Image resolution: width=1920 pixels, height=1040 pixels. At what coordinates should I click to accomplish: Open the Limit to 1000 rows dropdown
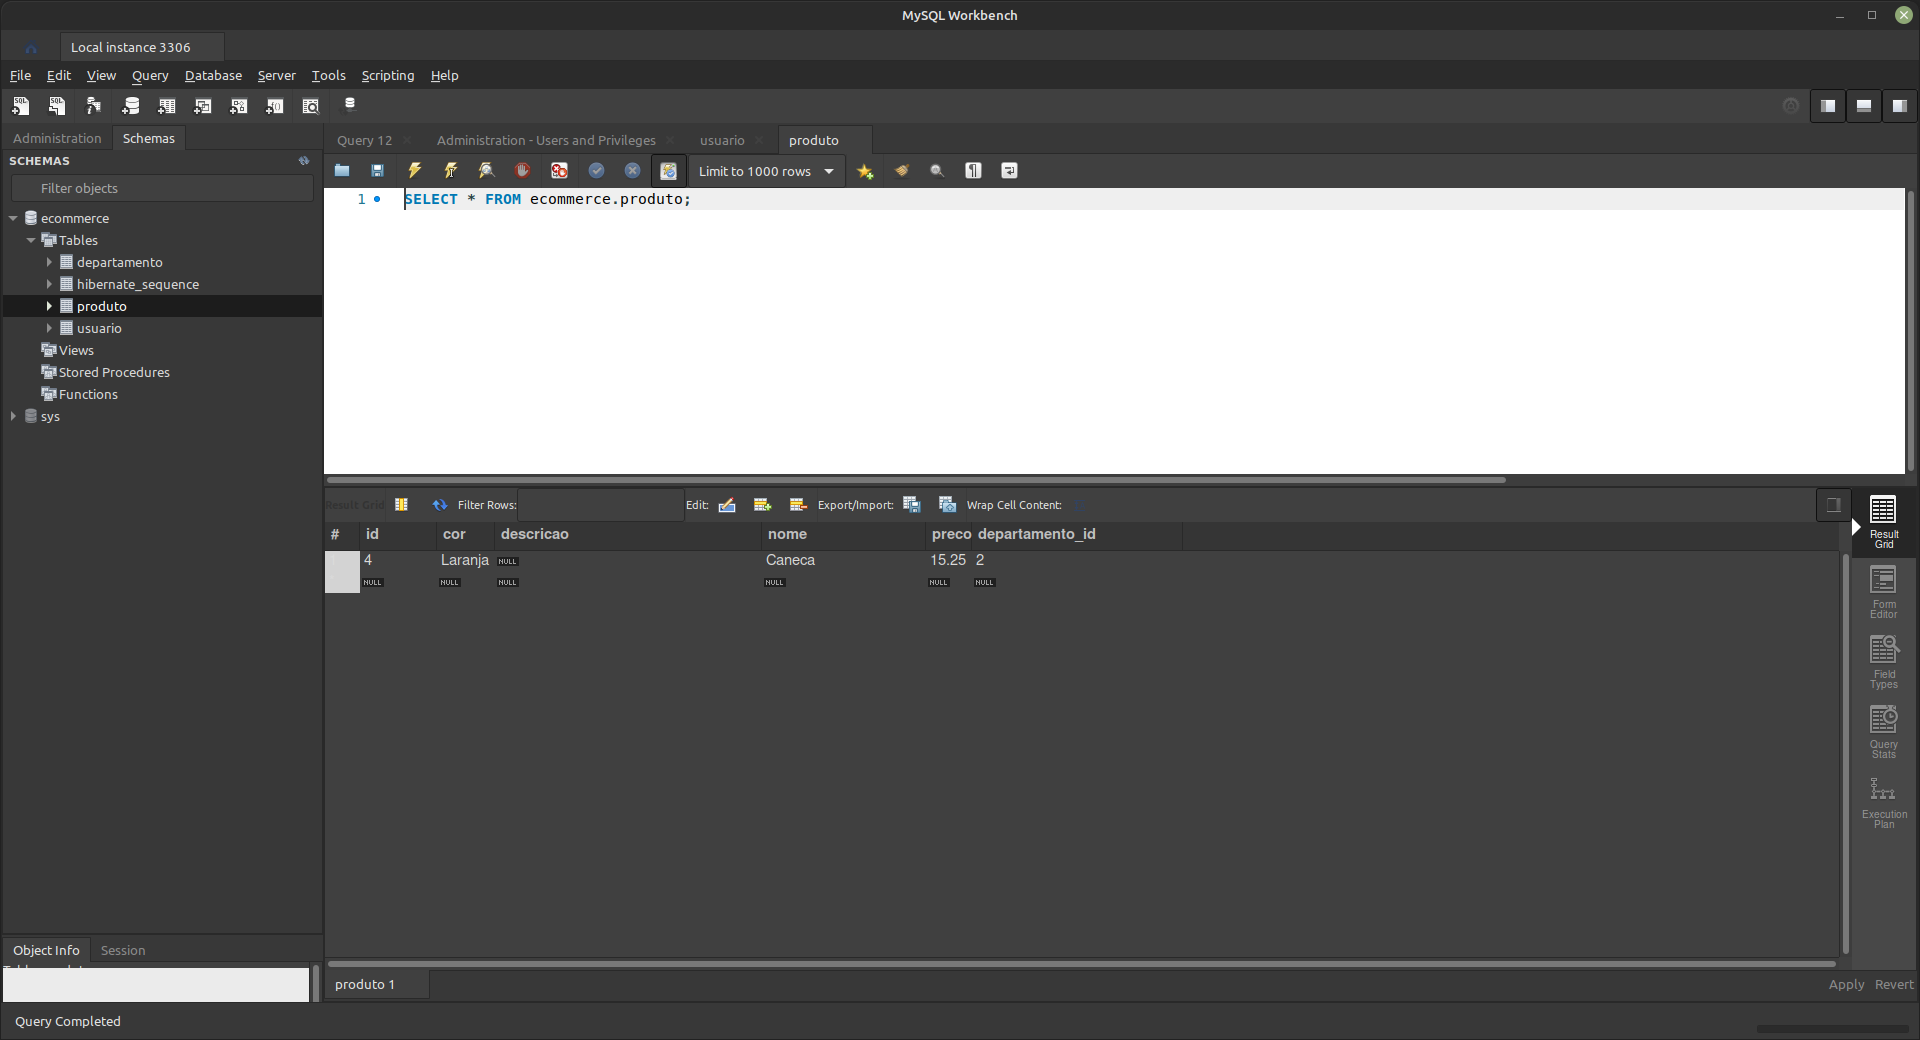[765, 171]
